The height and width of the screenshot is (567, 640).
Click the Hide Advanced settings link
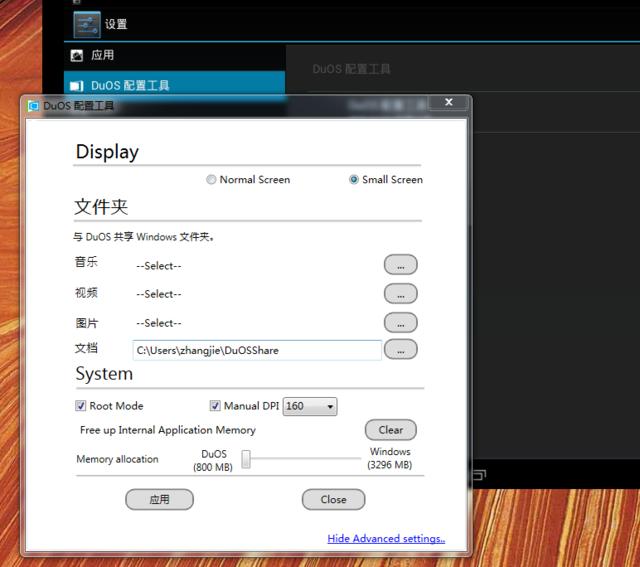[386, 539]
